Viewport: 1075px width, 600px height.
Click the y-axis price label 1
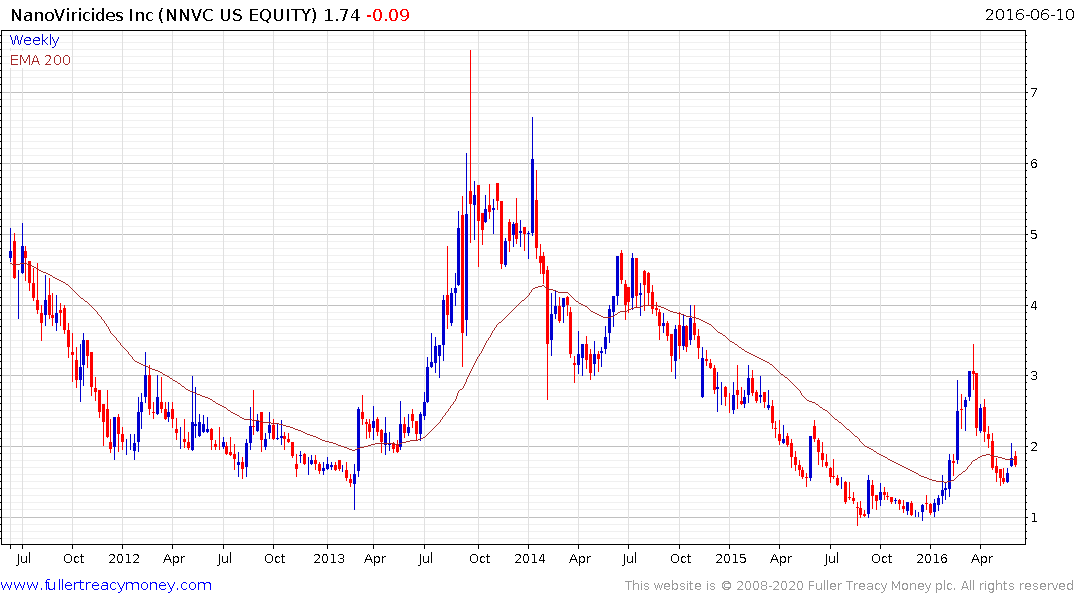1034,518
